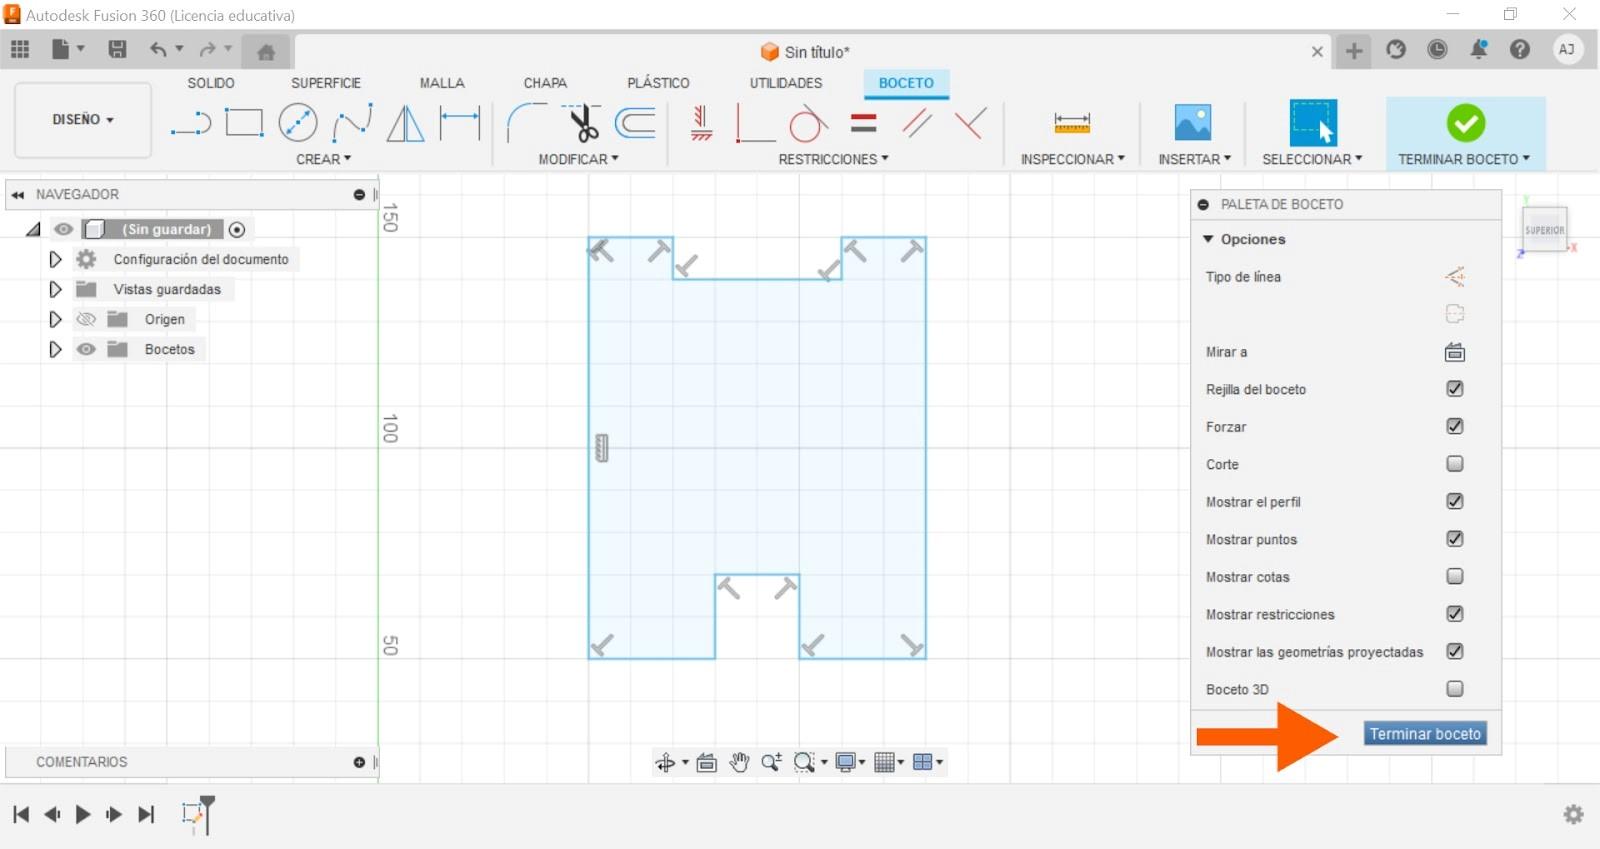The width and height of the screenshot is (1600, 849).
Task: Enable the Corte checkbox
Action: pos(1455,464)
